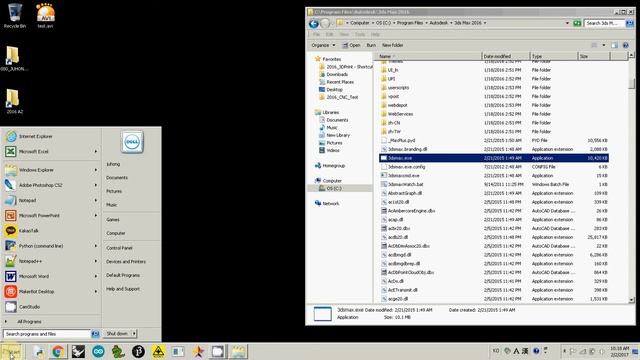The height and width of the screenshot is (360, 640).
Task: Open Devices and Printers from Start menu
Action: (x=126, y=262)
